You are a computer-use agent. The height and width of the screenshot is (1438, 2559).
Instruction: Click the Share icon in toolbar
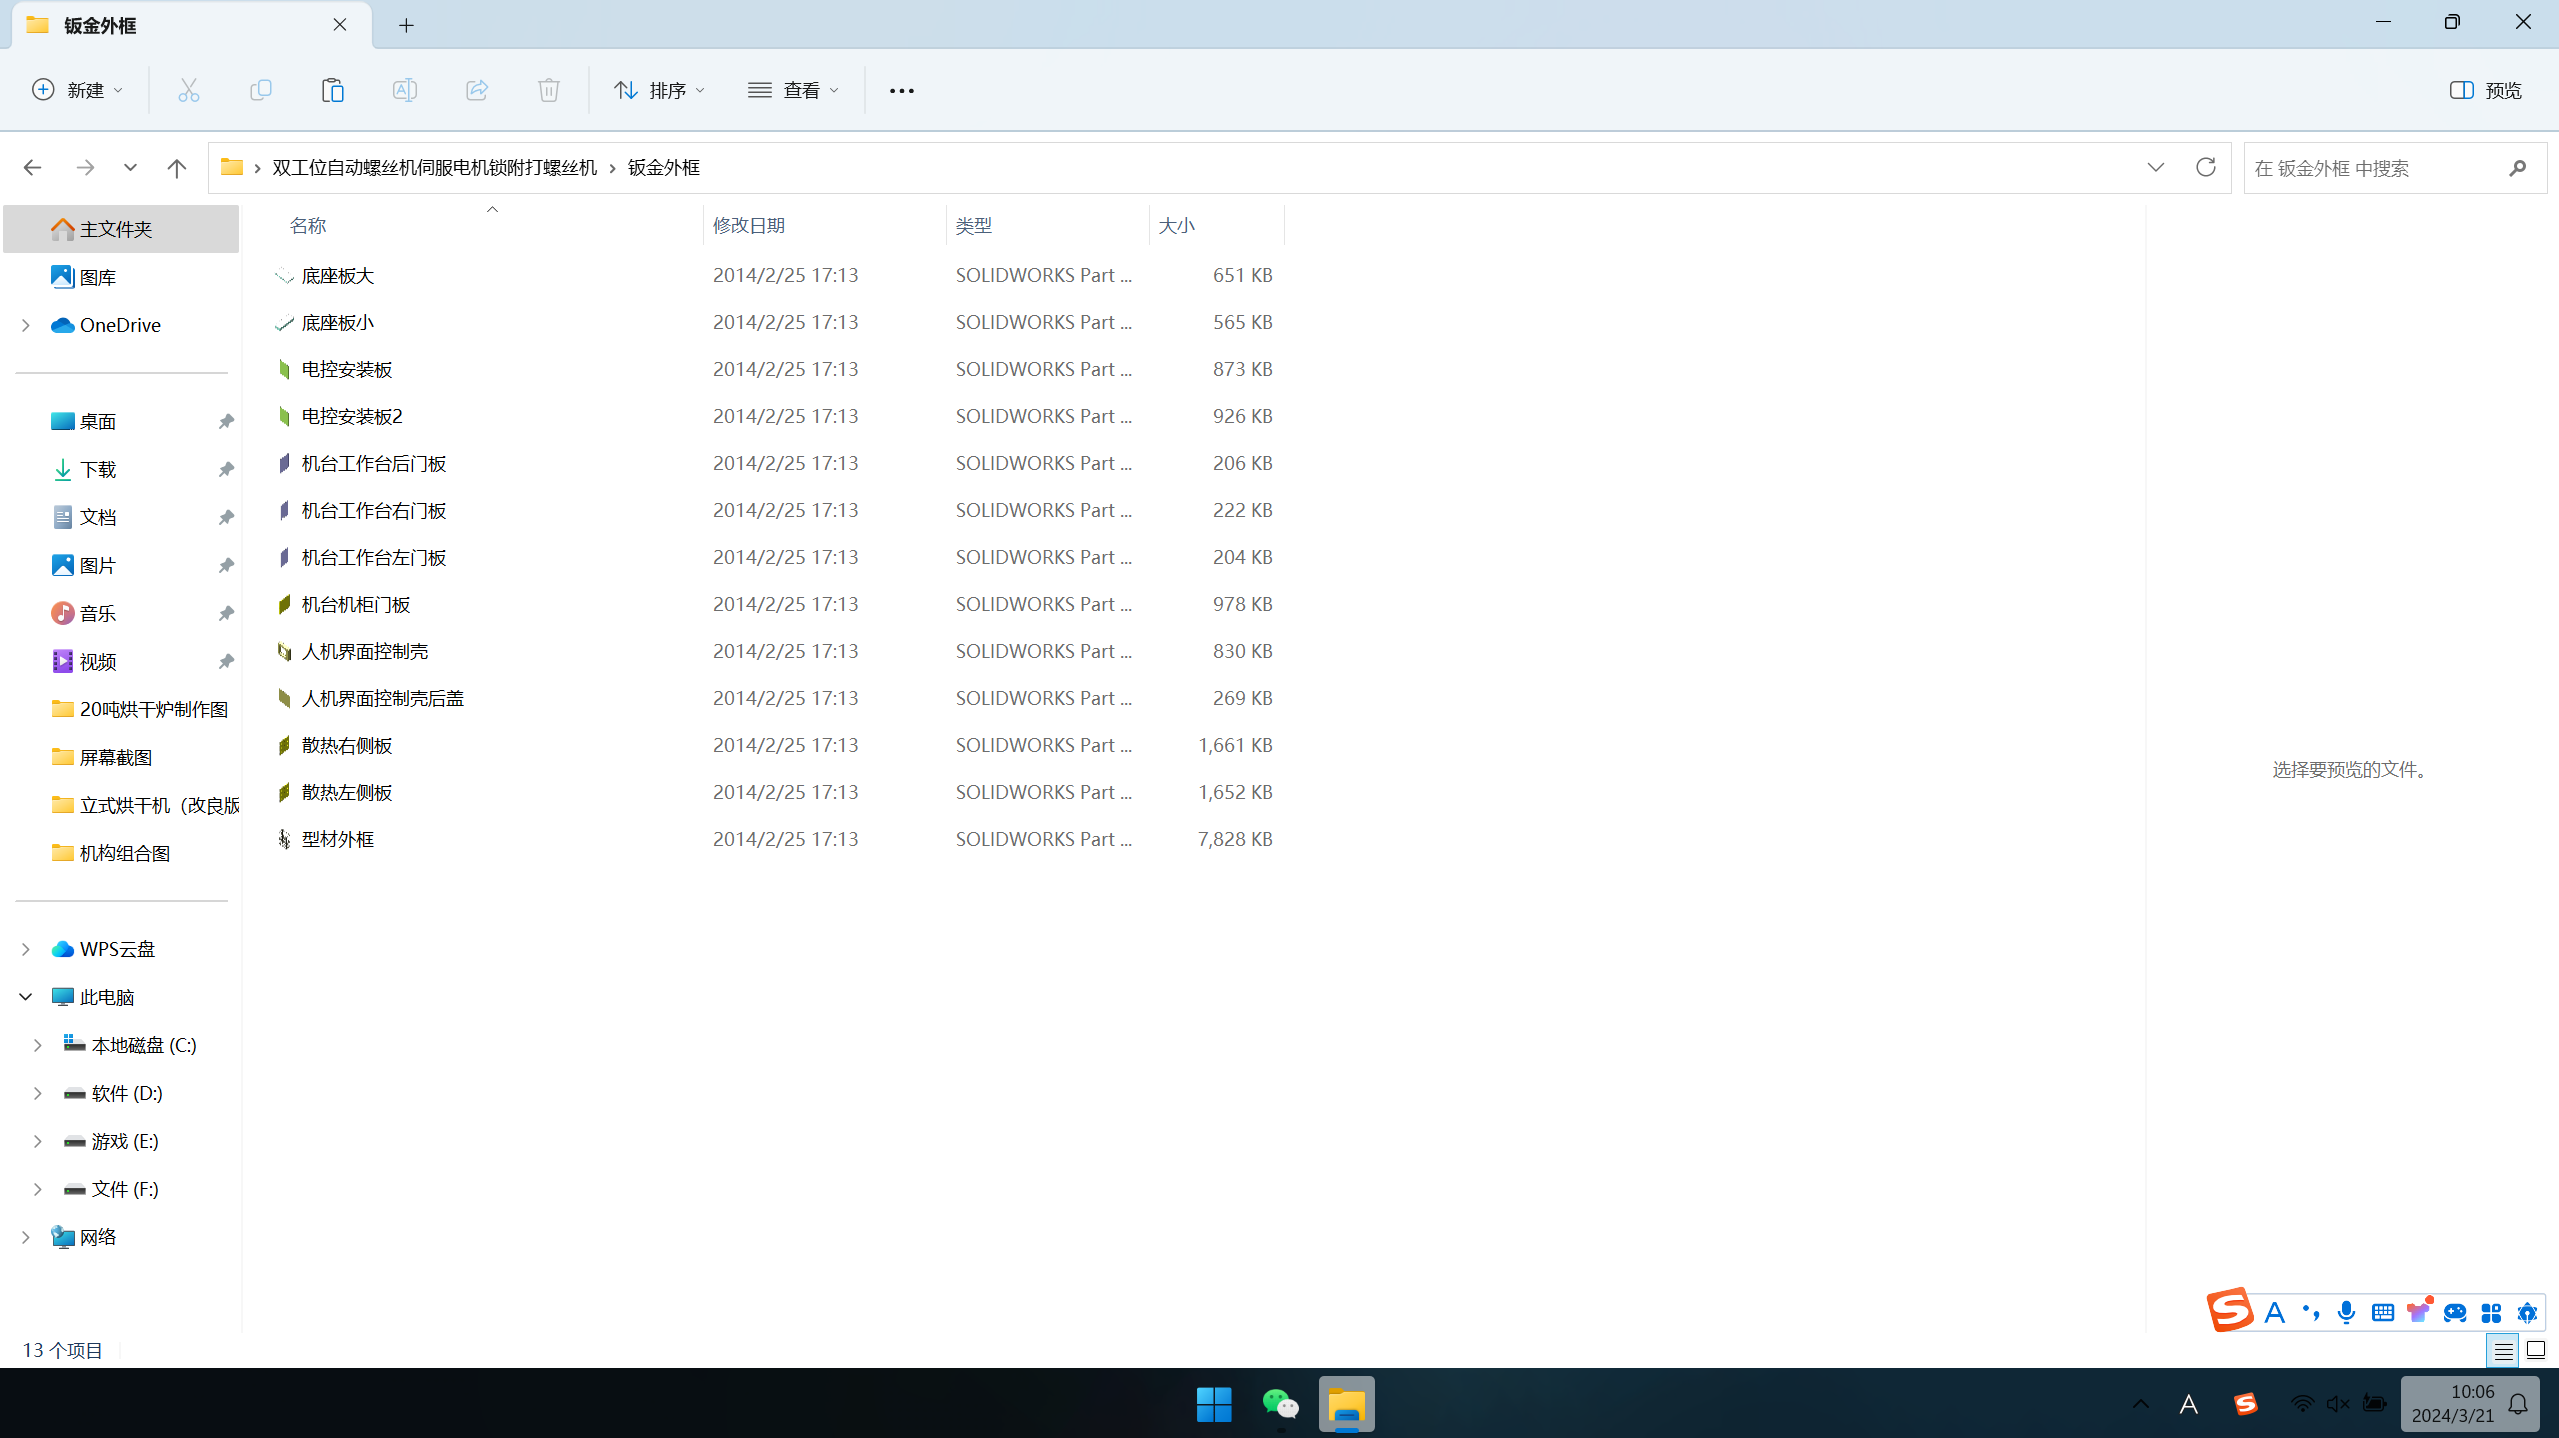(476, 90)
